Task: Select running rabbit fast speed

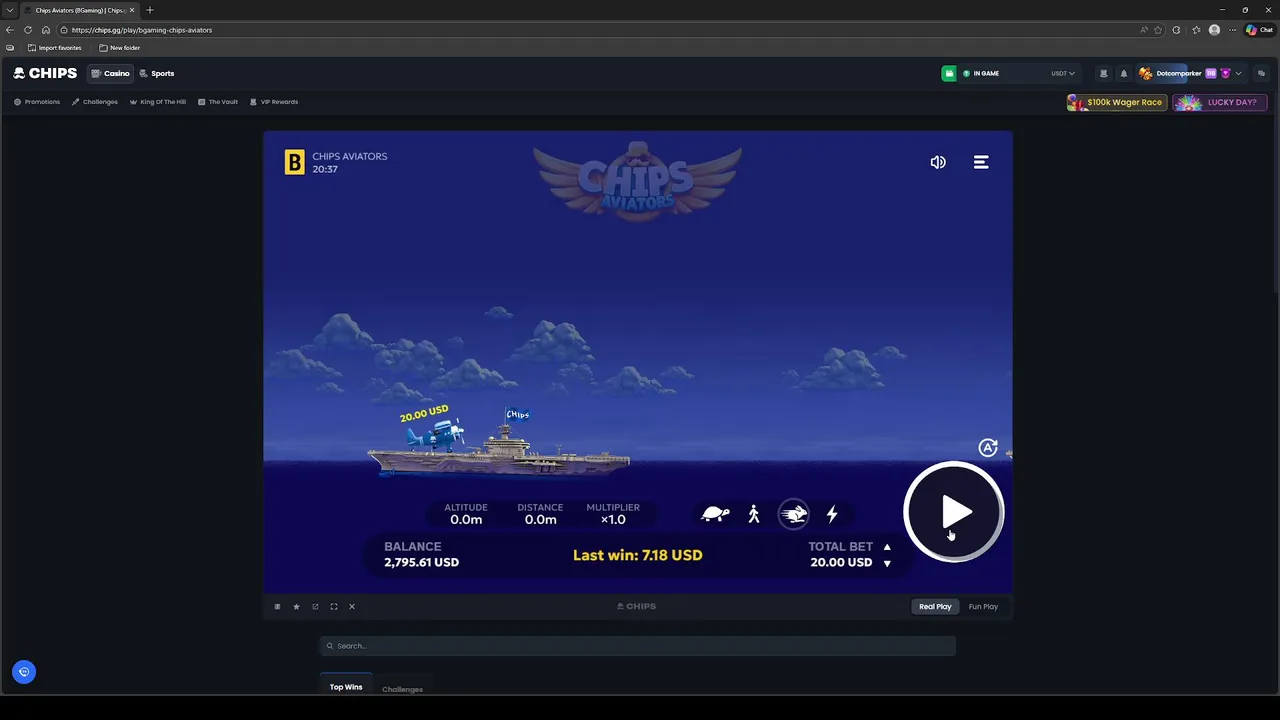Action: (x=794, y=514)
